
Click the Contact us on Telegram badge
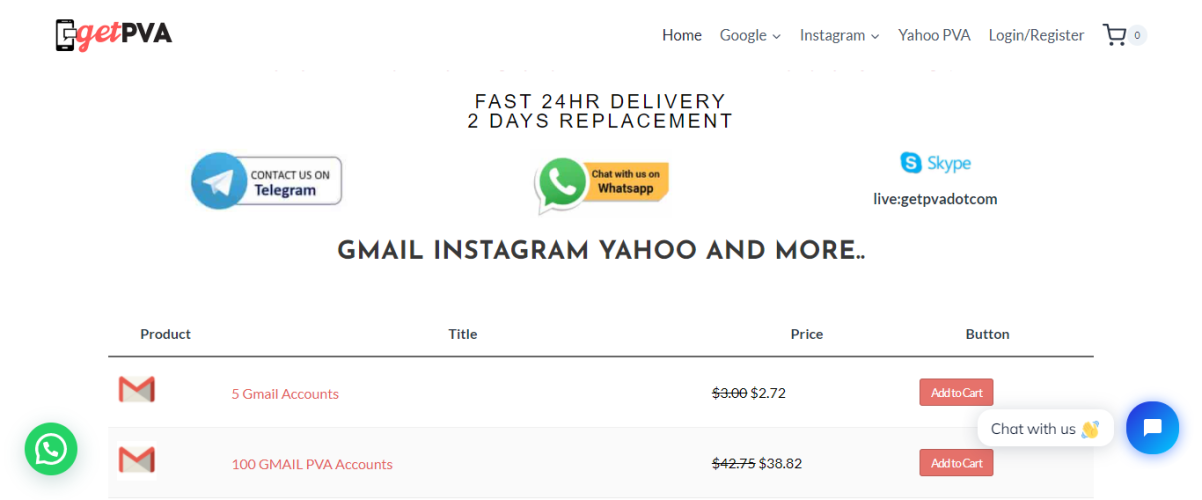click(x=266, y=181)
